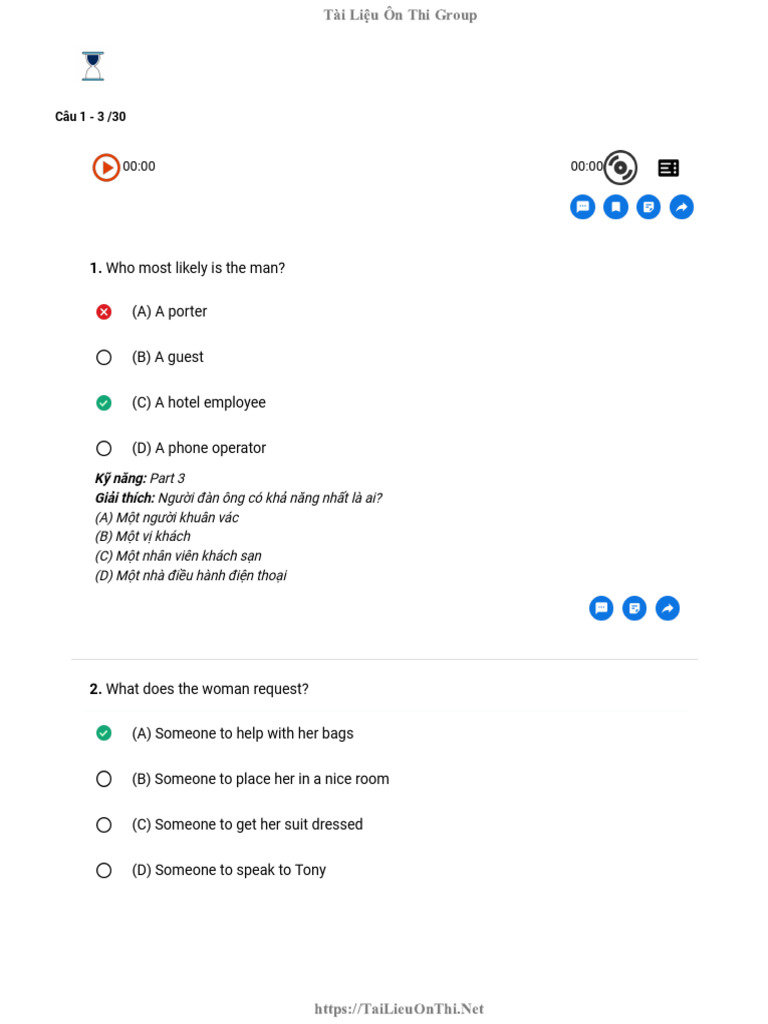Select answer (D) A phone operator
The image size is (768, 1024).
coord(104,448)
